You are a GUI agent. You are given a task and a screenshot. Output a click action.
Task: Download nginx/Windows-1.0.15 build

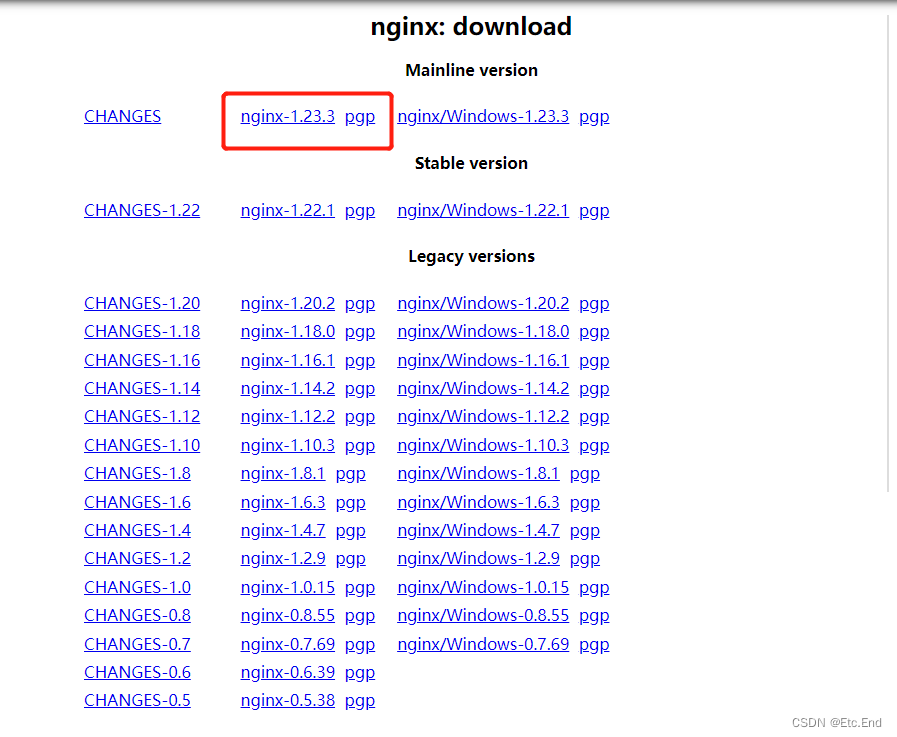click(483, 588)
